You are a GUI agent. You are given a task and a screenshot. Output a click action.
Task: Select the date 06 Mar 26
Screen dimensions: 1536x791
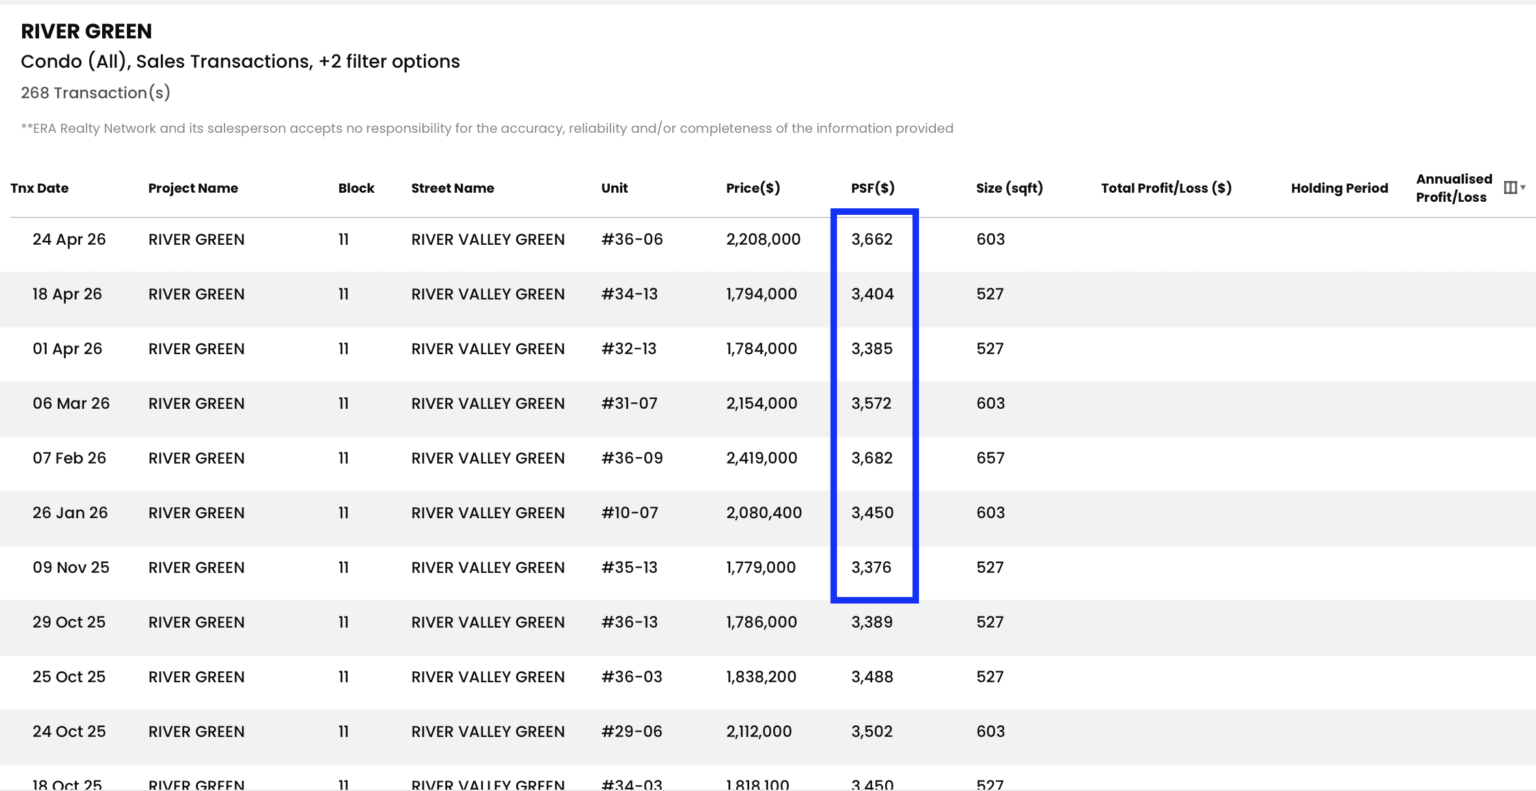(x=71, y=403)
